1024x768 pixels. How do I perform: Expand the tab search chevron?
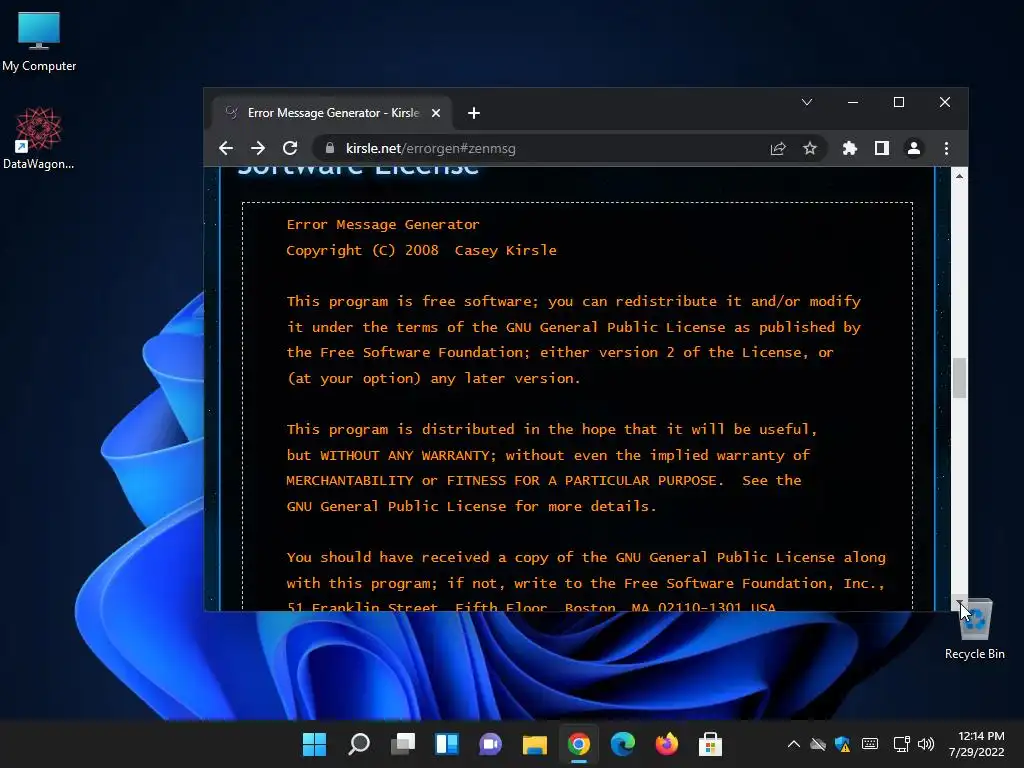(x=807, y=103)
